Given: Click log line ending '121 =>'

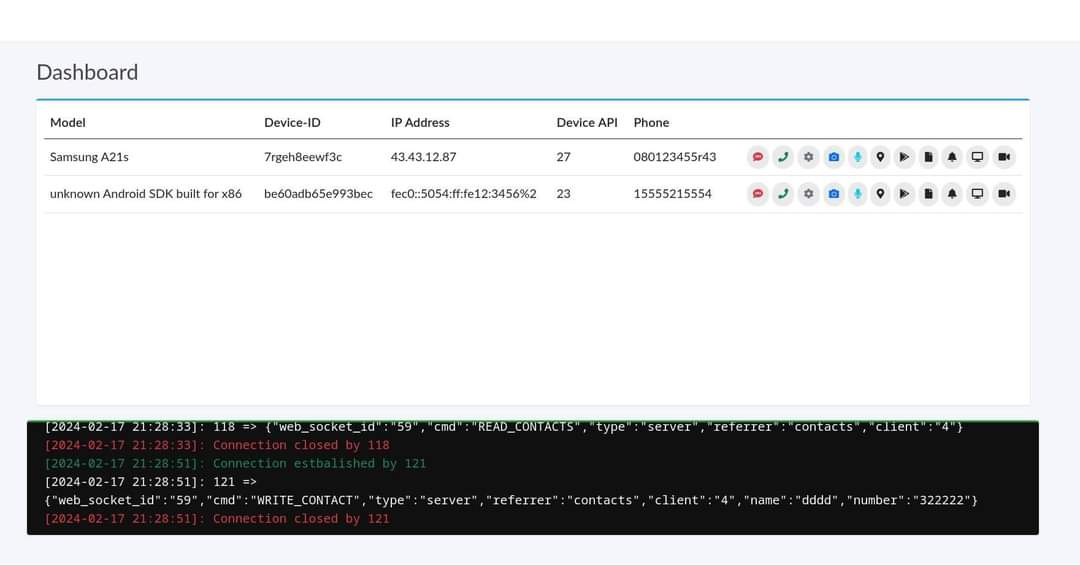Looking at the screenshot, I should pyautogui.click(x=150, y=482).
